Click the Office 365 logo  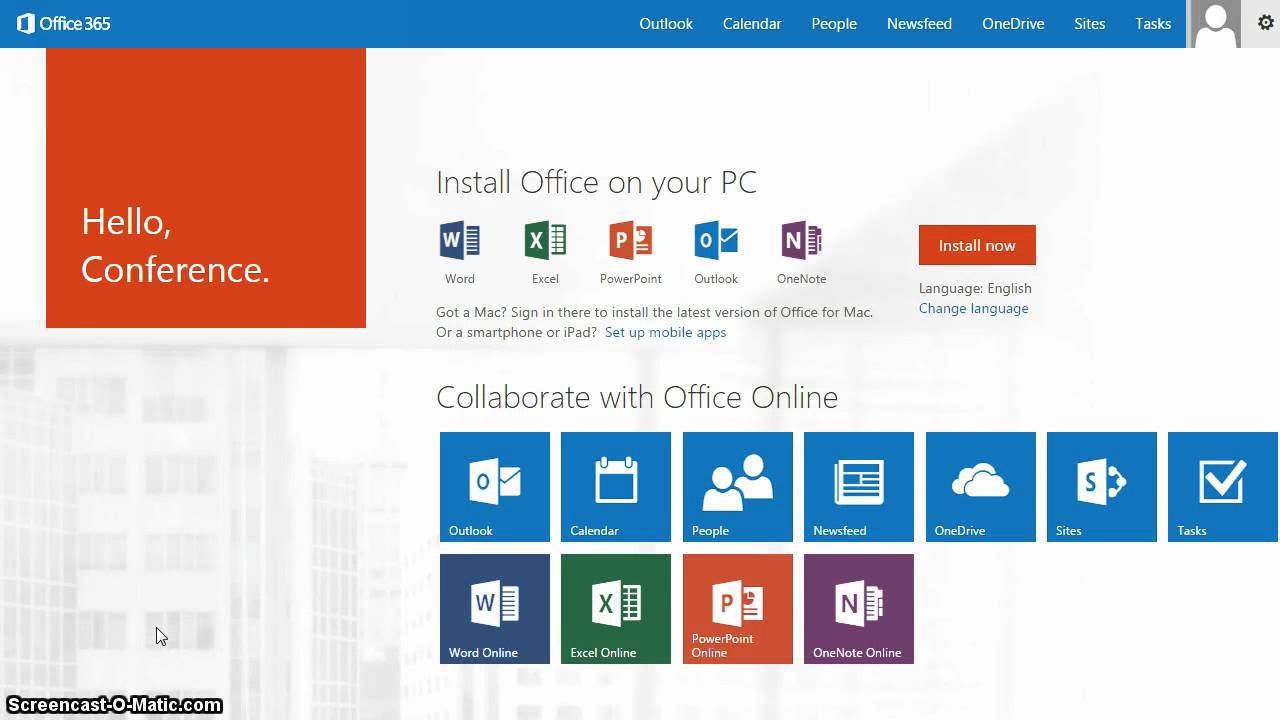pyautogui.click(x=64, y=23)
